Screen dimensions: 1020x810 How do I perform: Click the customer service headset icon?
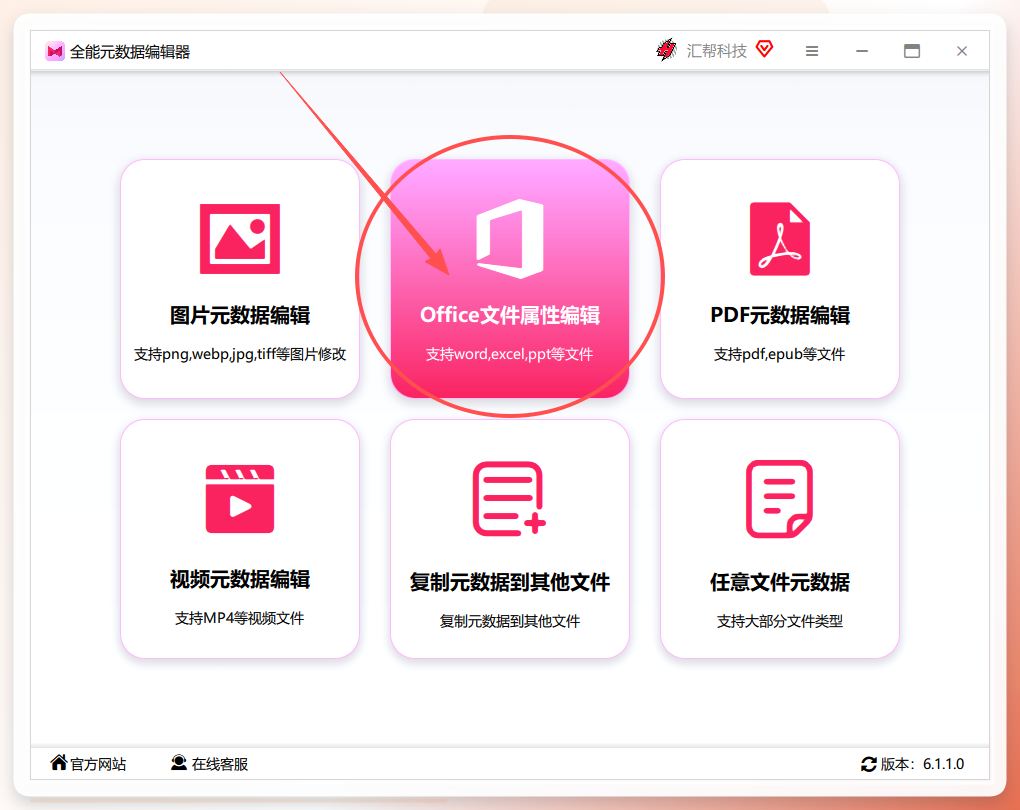point(179,763)
